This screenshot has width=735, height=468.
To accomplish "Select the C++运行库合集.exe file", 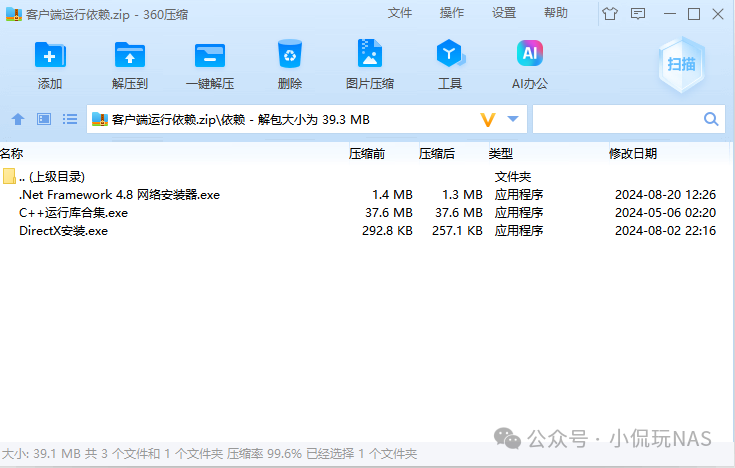I will pyautogui.click(x=73, y=213).
